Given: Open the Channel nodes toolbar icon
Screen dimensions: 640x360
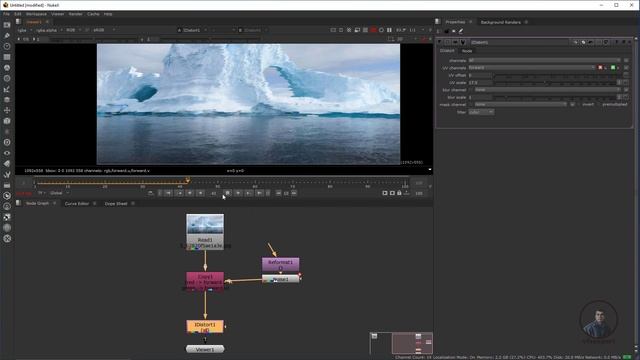Looking at the screenshot, I should pos(7,57).
